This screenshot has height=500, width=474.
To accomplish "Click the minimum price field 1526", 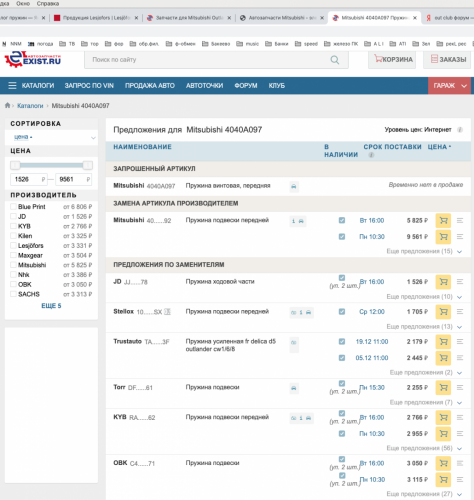I will [29, 179].
